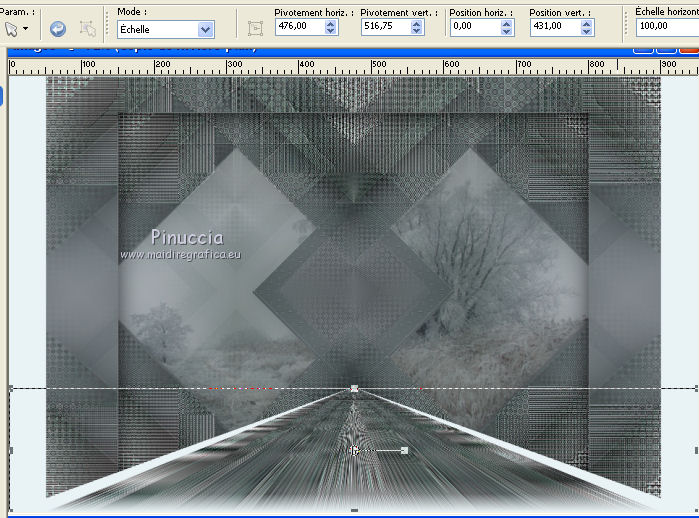Click the bottom center scale handle
Image resolution: width=699 pixels, height=518 pixels.
click(x=354, y=510)
